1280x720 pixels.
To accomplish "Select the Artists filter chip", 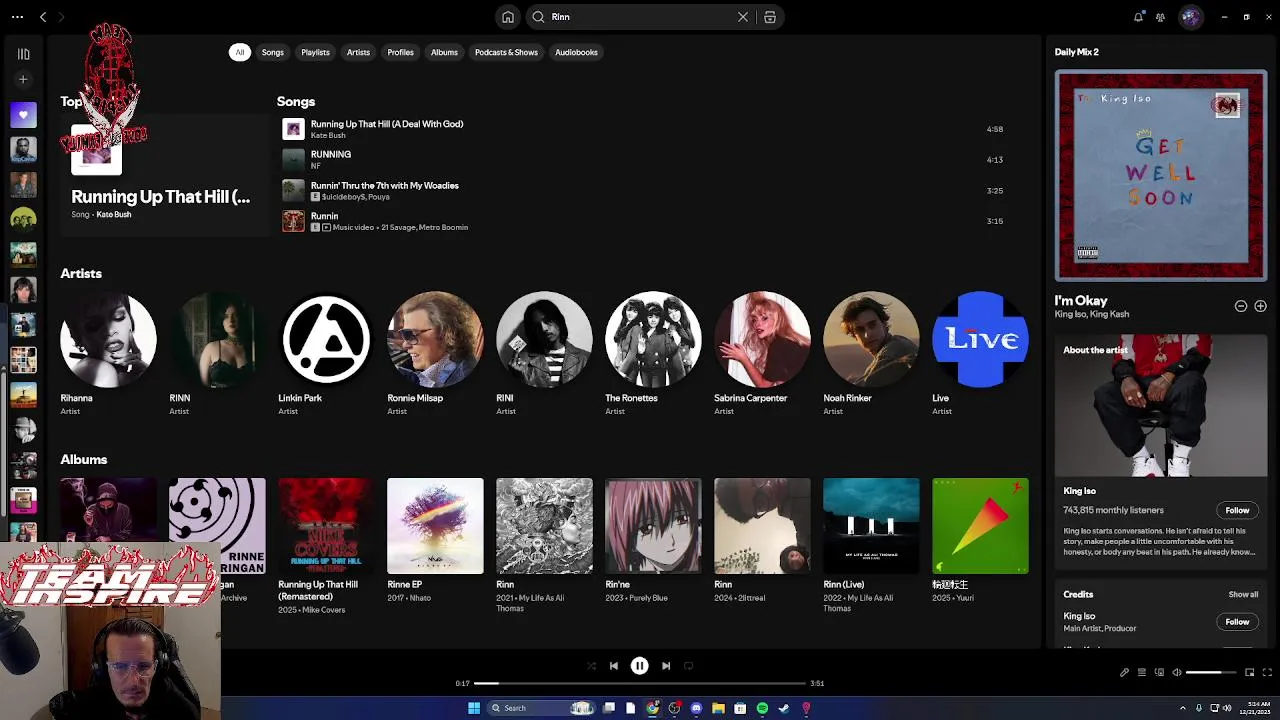I will pyautogui.click(x=358, y=52).
